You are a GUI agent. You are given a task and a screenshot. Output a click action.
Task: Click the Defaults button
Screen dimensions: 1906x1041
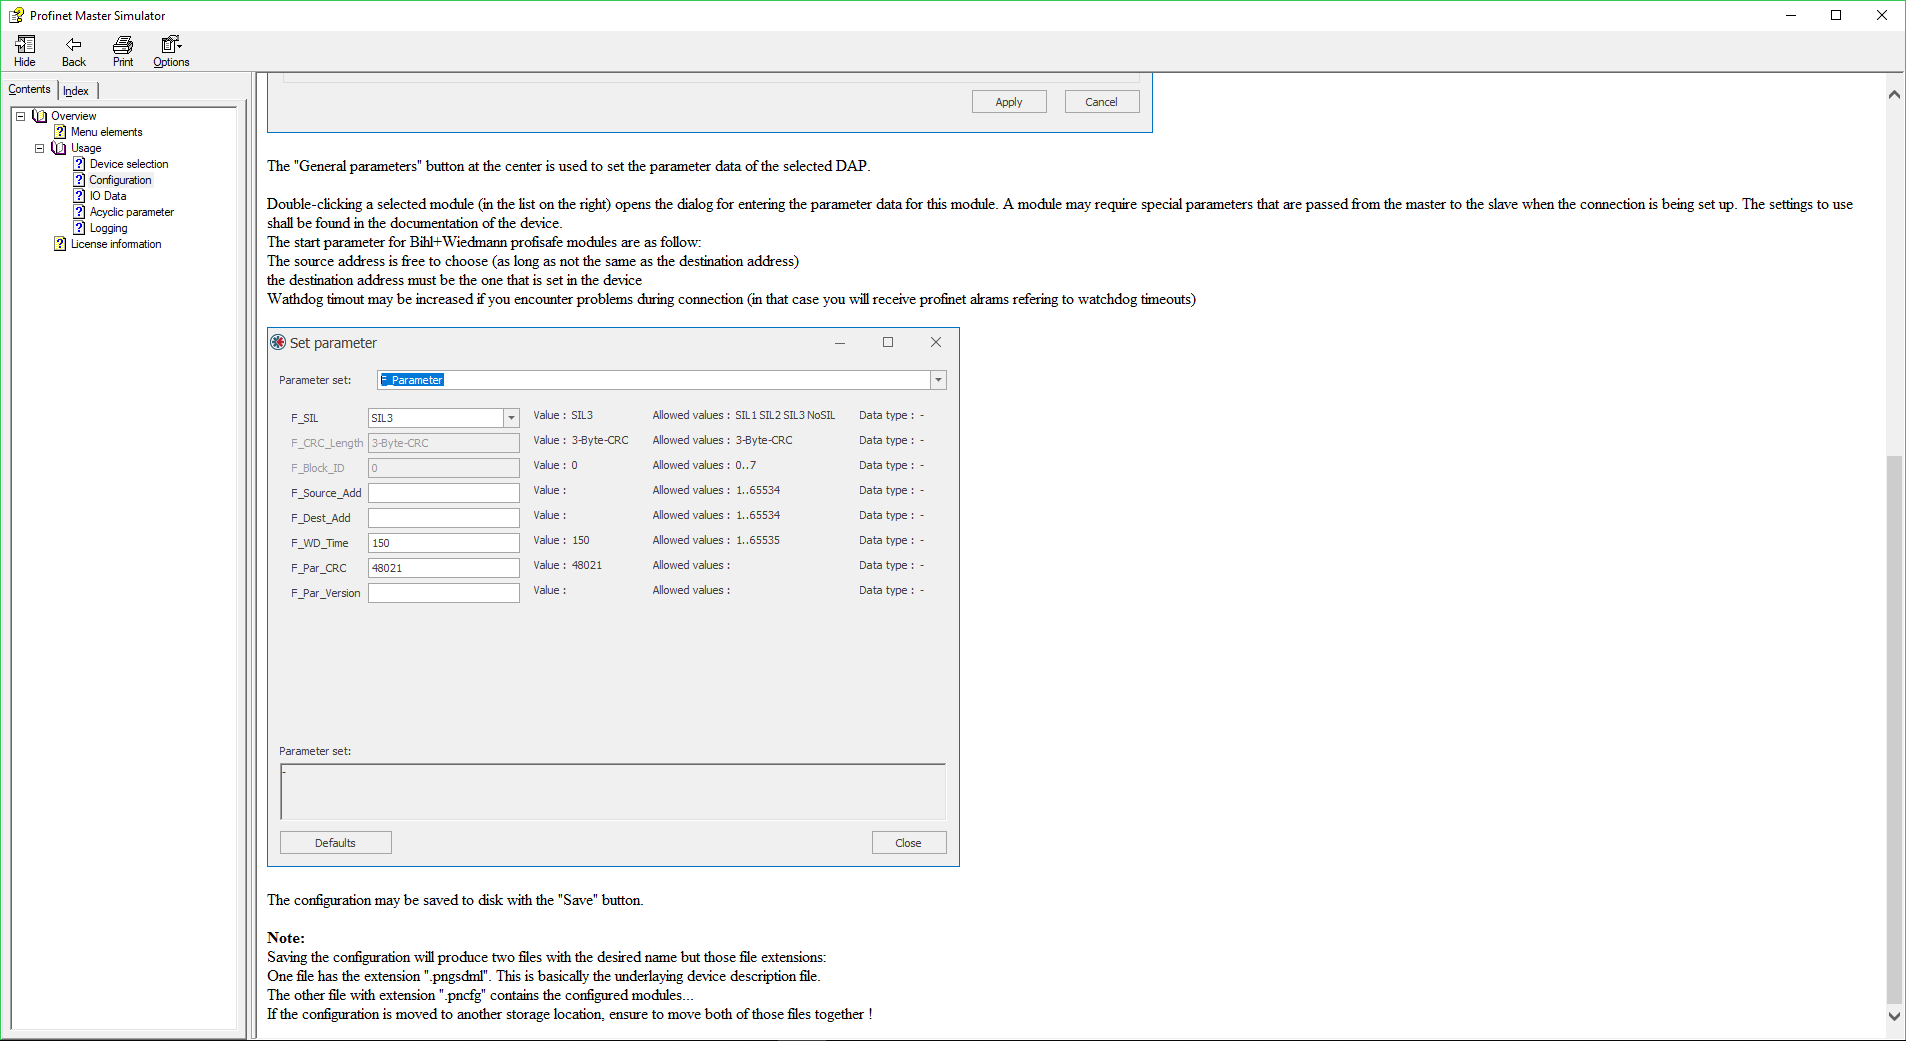334,842
